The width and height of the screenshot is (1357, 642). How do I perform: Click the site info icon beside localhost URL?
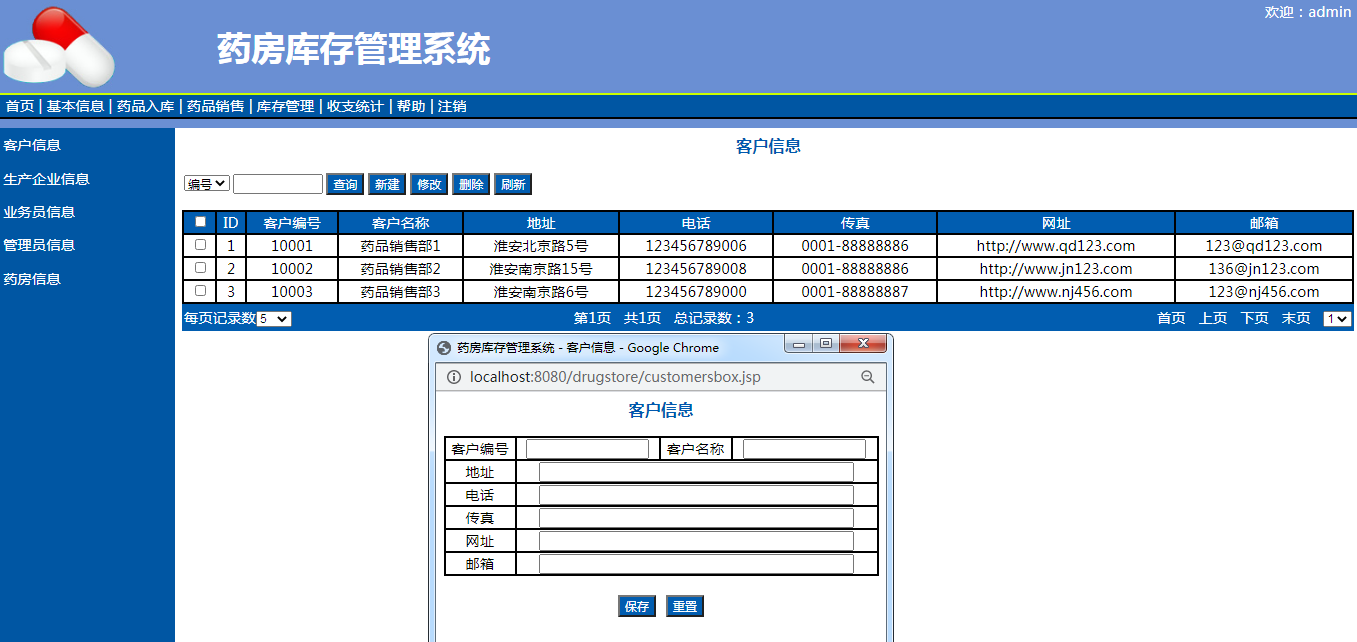tap(453, 377)
